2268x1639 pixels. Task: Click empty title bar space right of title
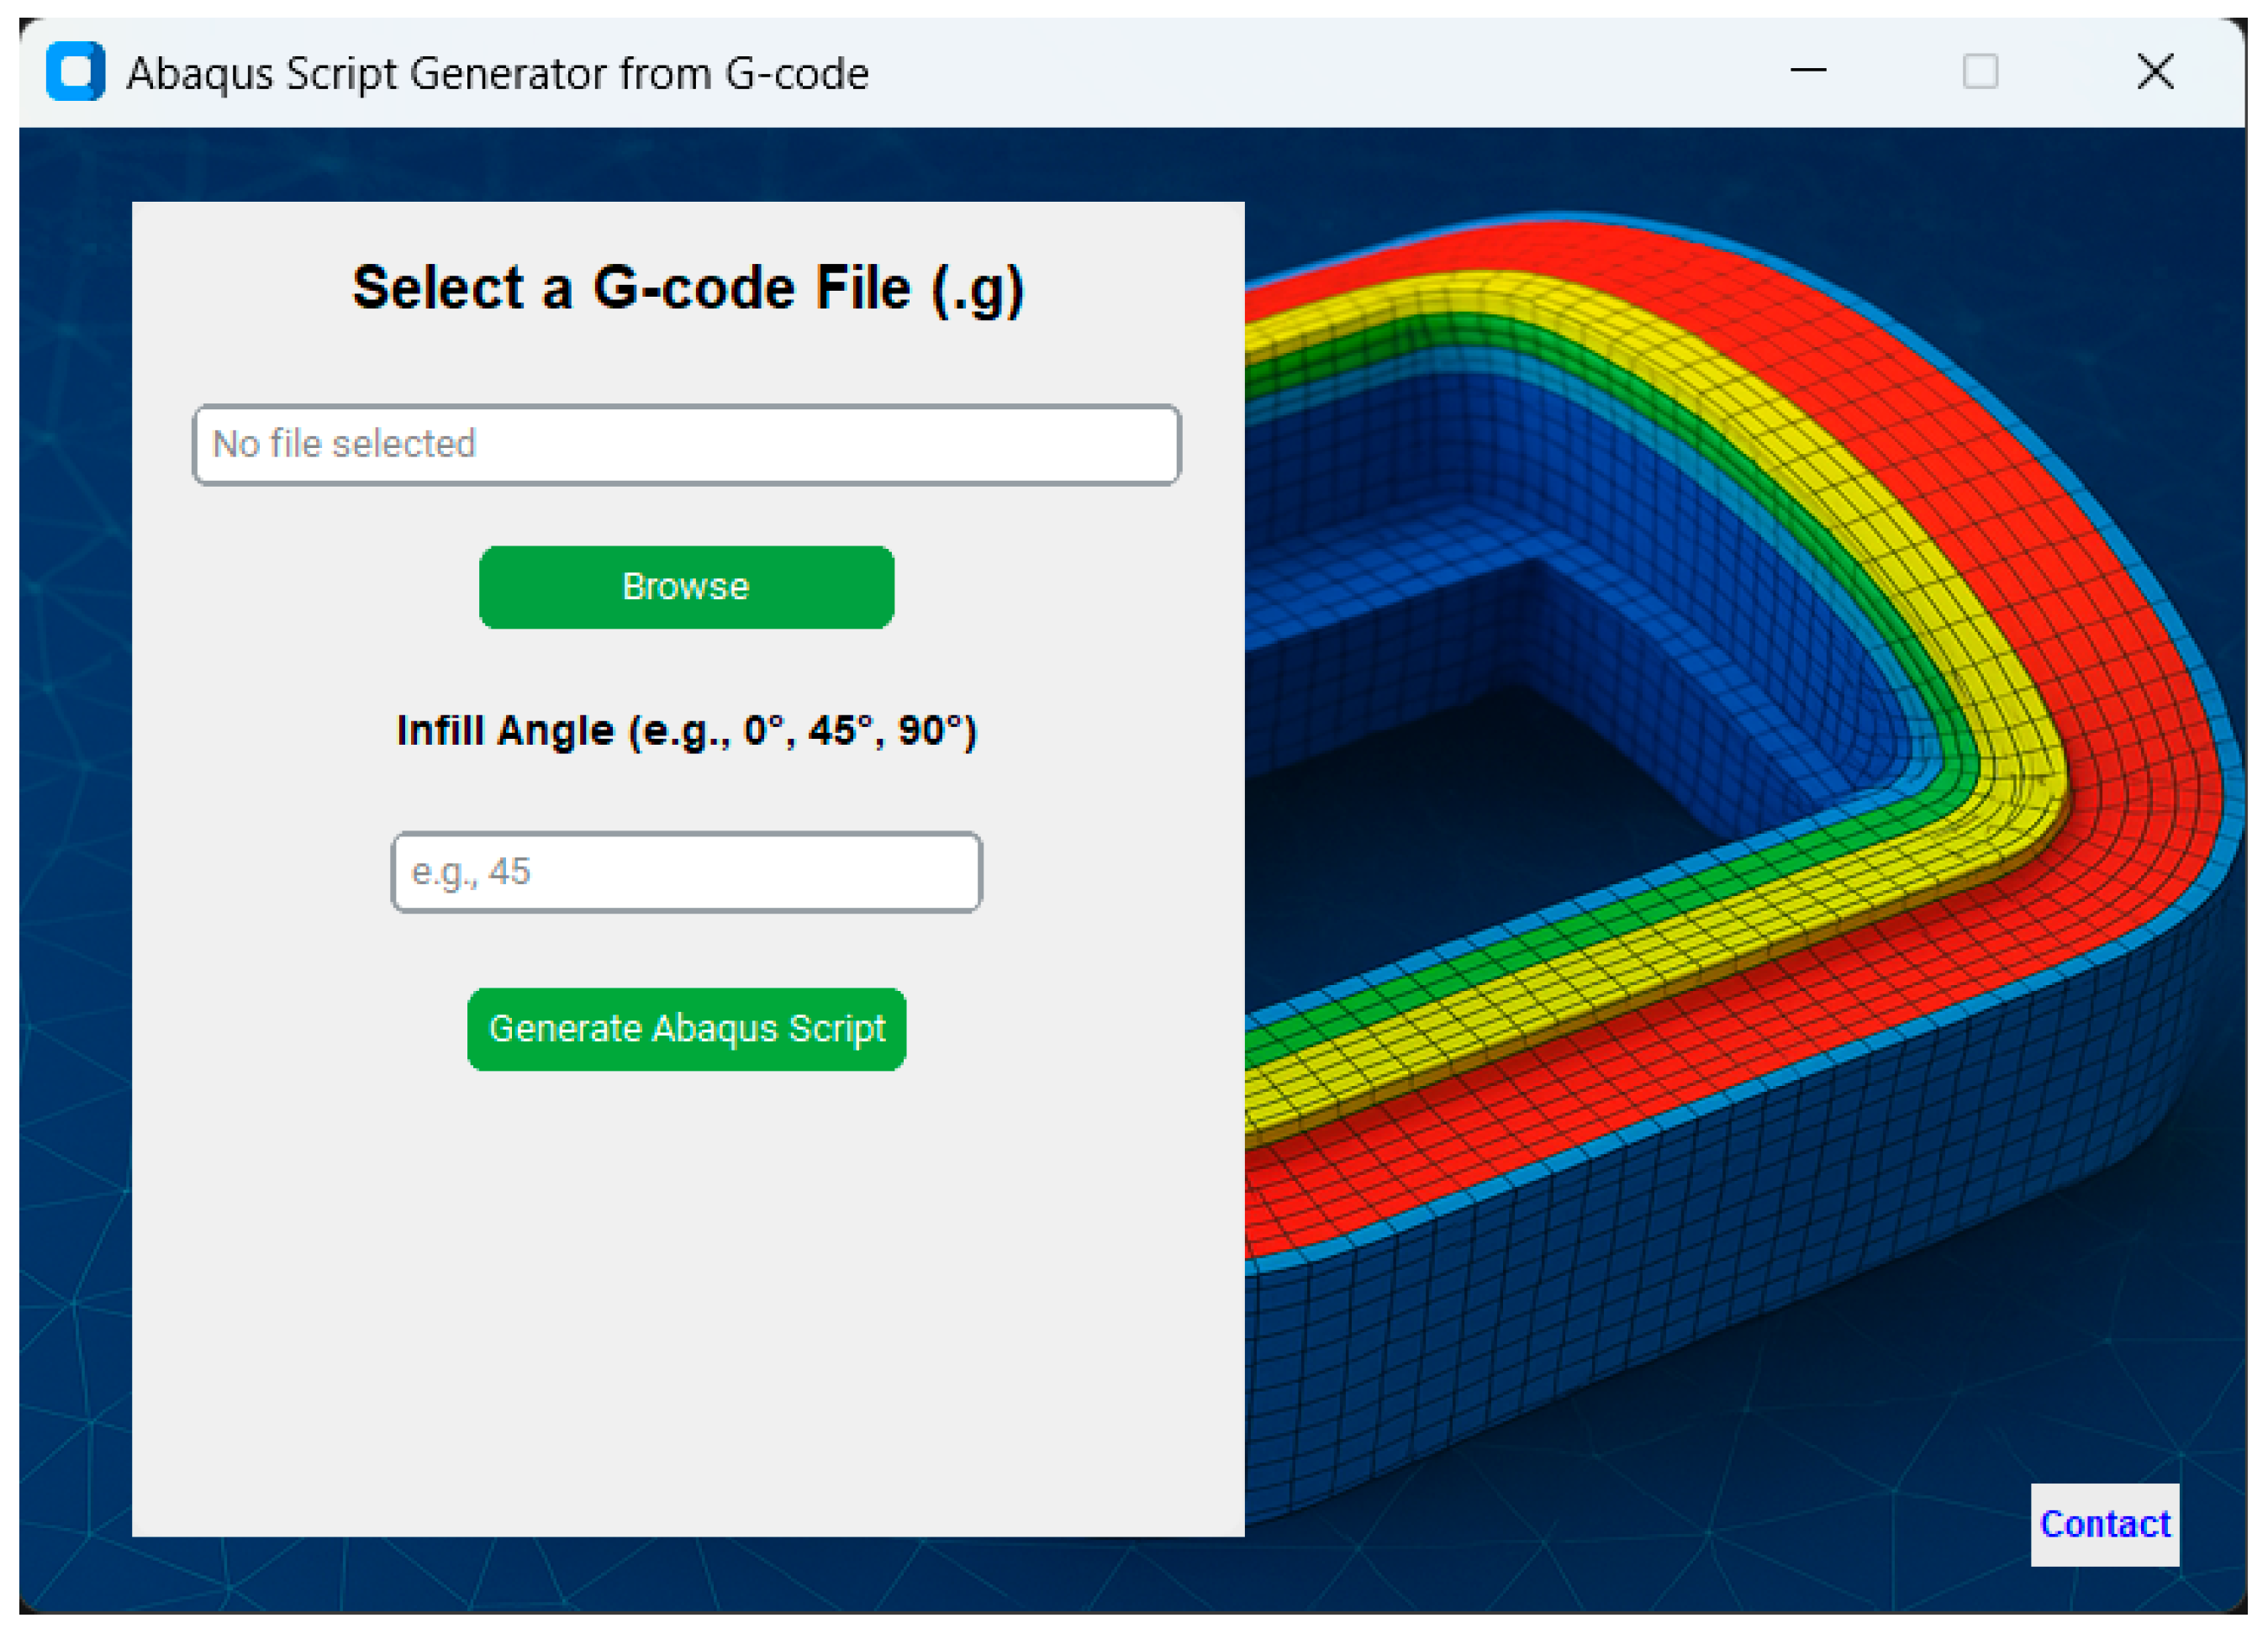tap(1300, 72)
